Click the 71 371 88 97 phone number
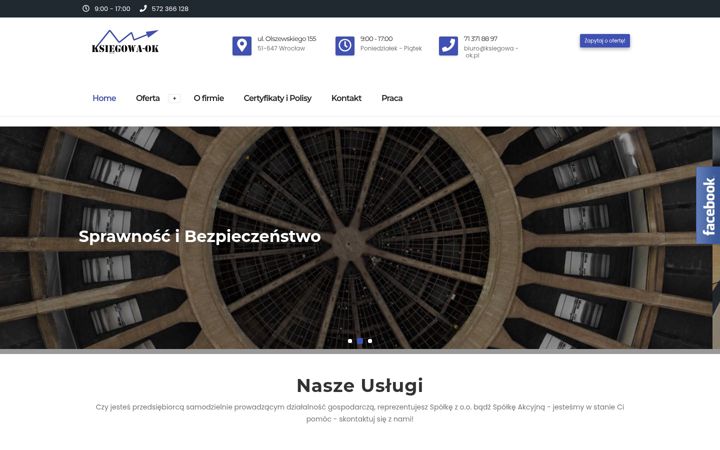The image size is (720, 450). [x=480, y=39]
